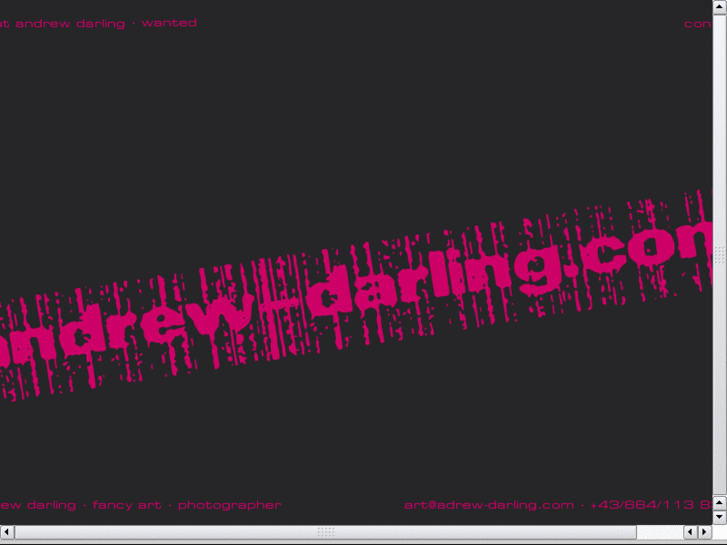Click the large andrew-darling.com grunge logo

356,295
